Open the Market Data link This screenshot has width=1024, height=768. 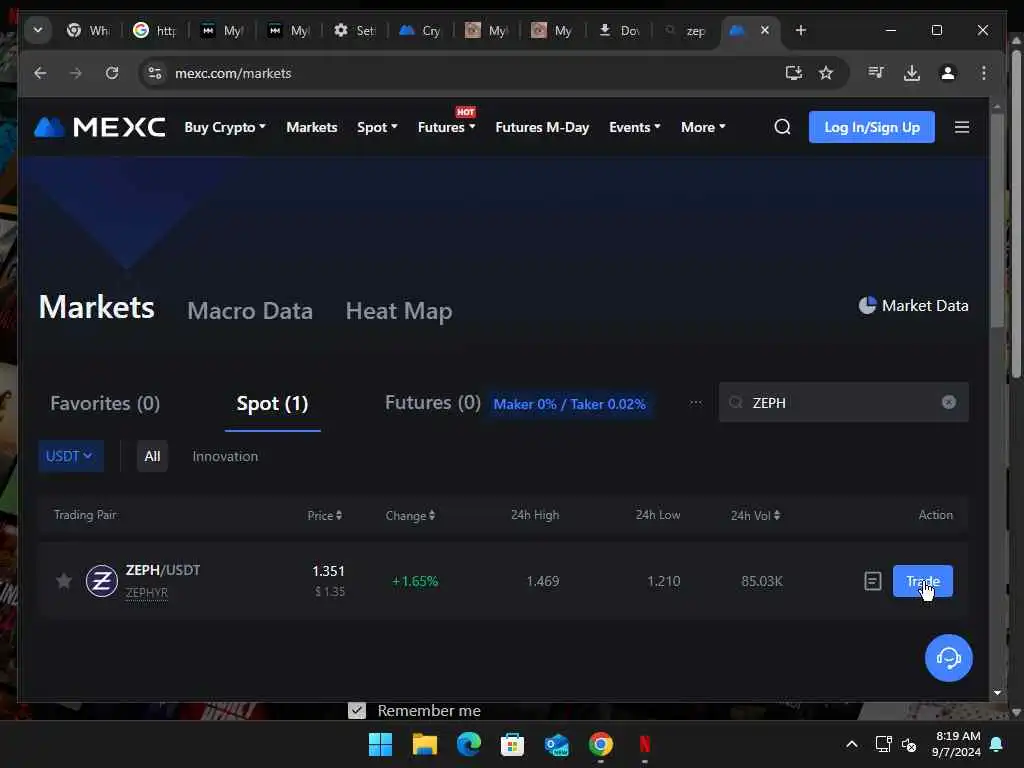[913, 306]
